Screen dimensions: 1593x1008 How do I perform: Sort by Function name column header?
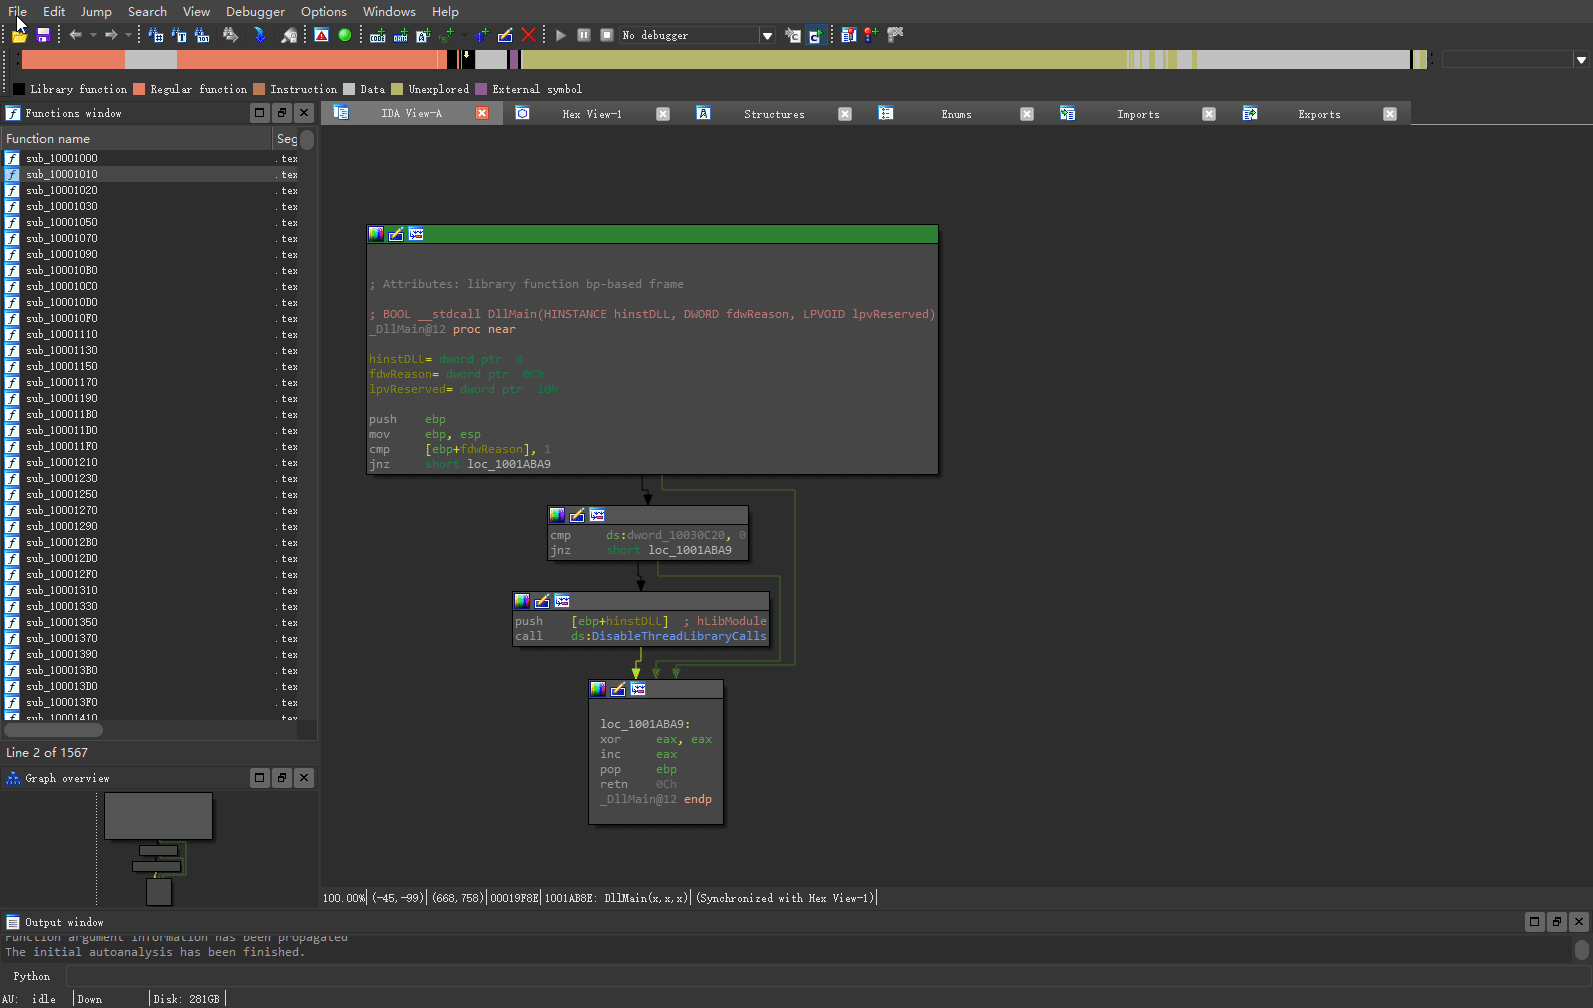point(136,138)
